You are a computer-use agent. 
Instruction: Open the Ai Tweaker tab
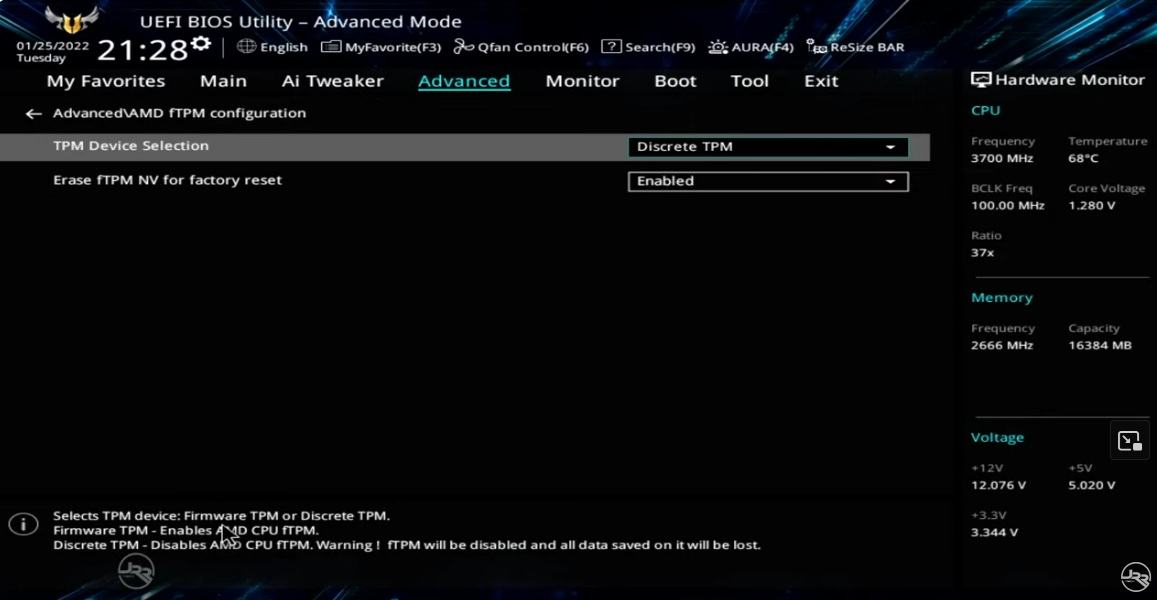(x=333, y=81)
